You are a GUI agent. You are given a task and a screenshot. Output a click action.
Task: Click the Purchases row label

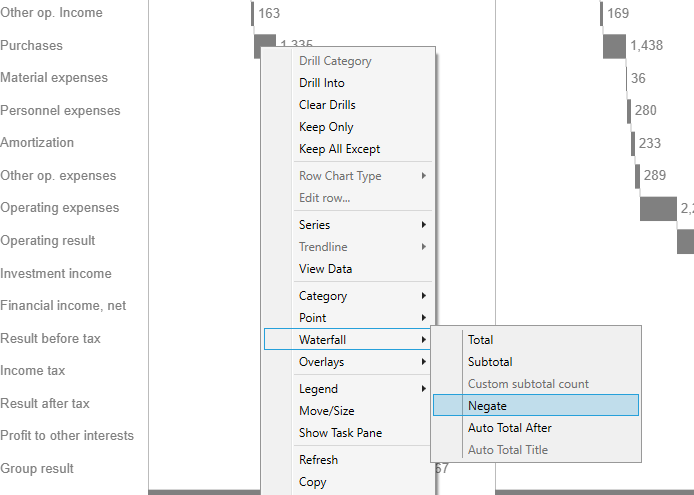(x=31, y=46)
